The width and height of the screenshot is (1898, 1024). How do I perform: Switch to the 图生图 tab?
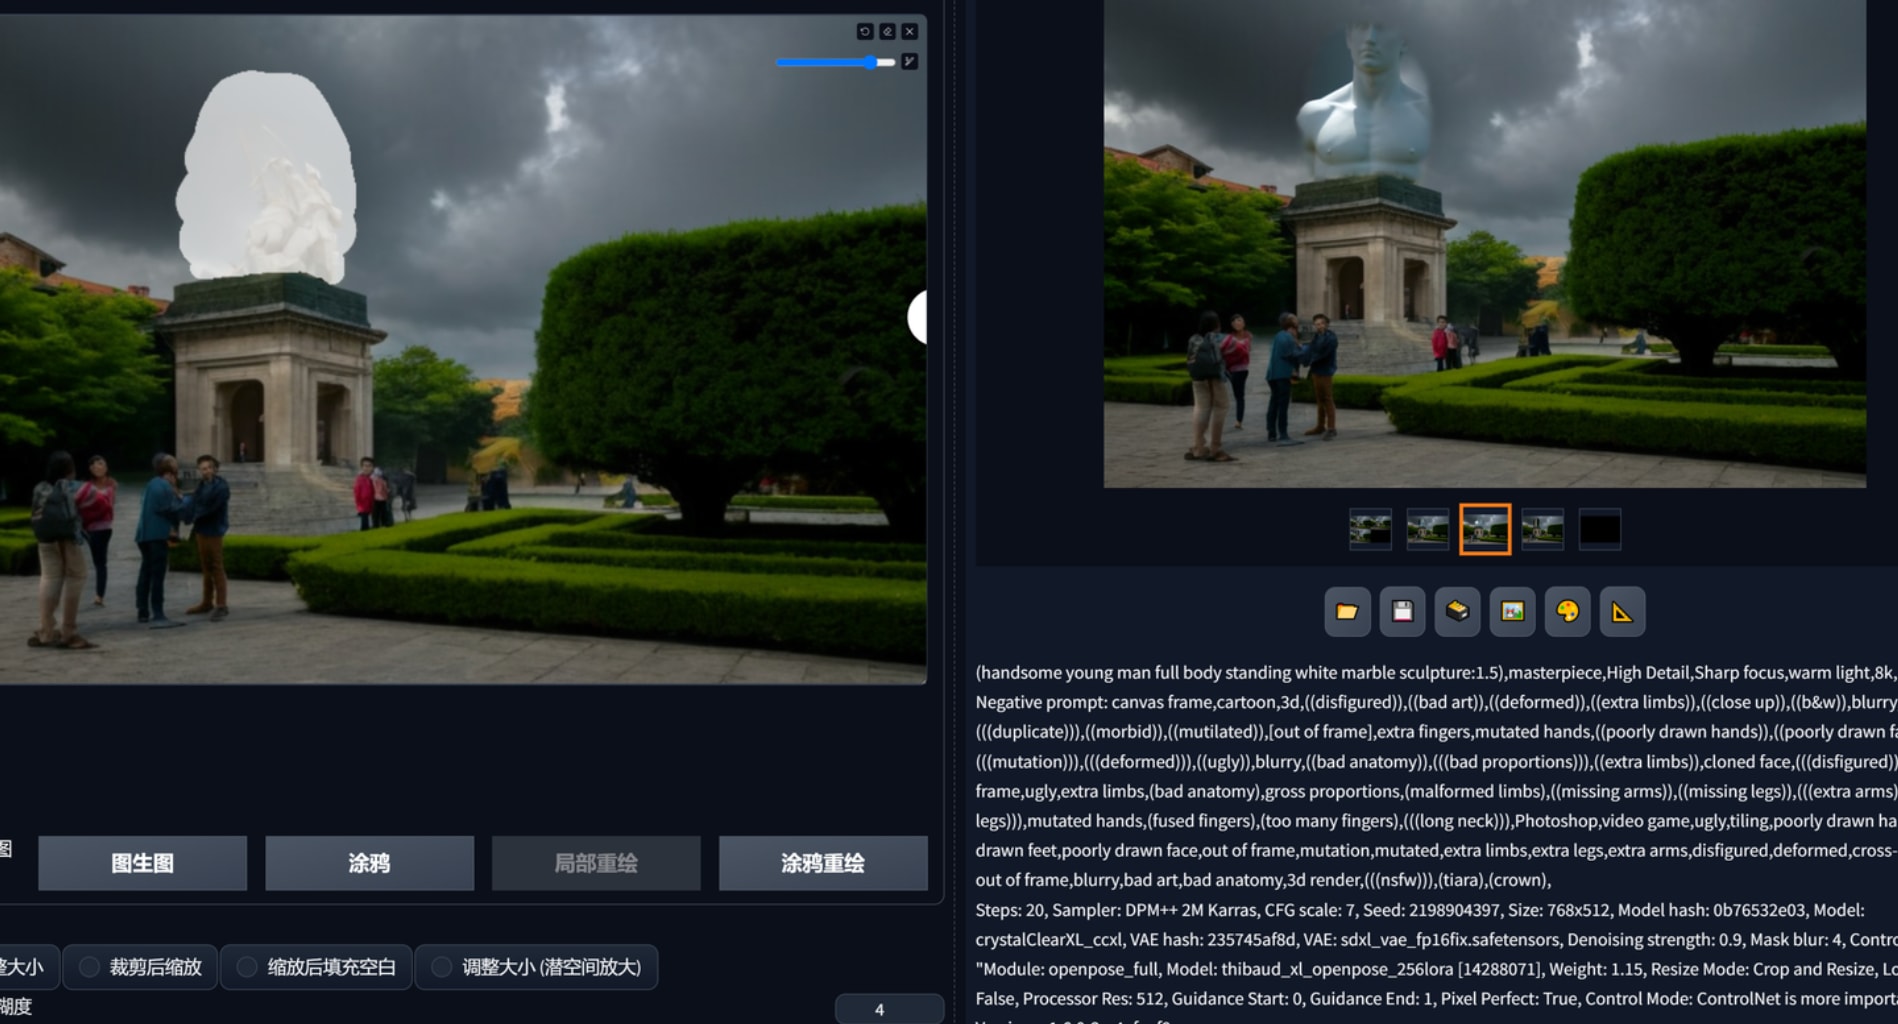pyautogui.click(x=142, y=863)
